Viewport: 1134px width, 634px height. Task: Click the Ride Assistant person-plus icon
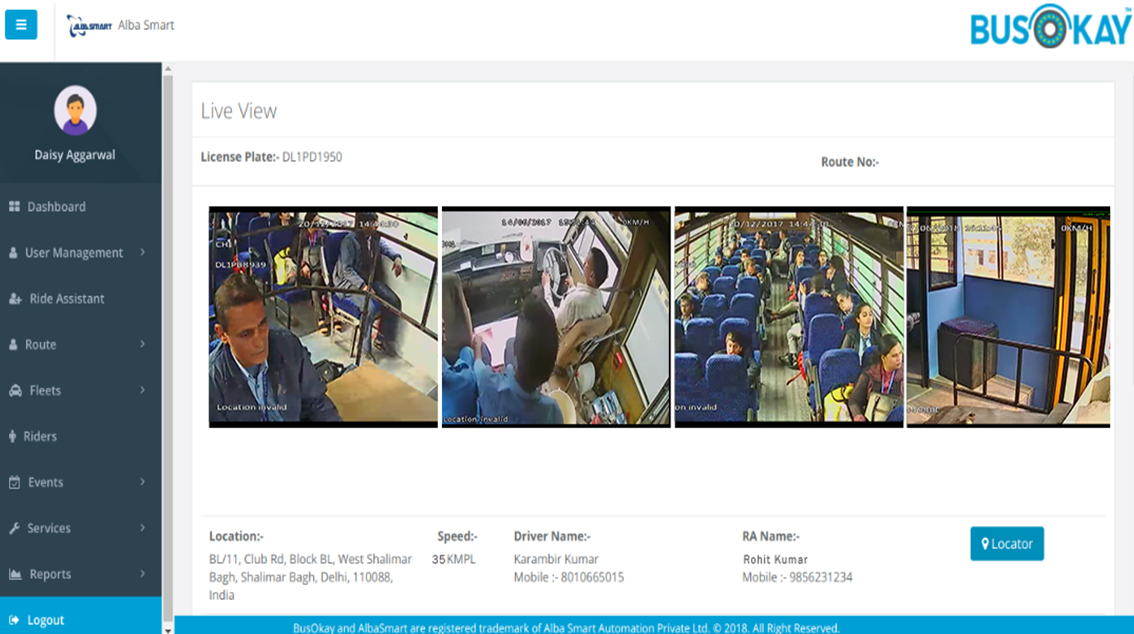(14, 299)
